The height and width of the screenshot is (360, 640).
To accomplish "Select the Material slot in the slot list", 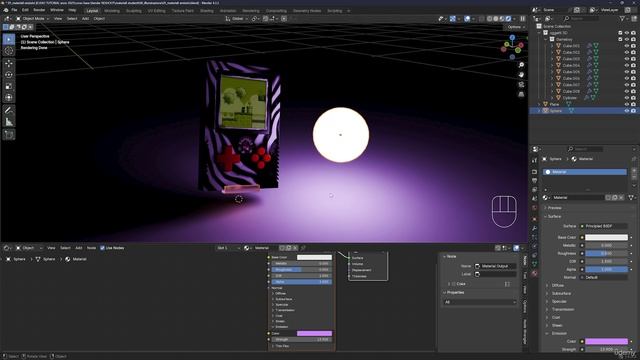I will point(584,172).
